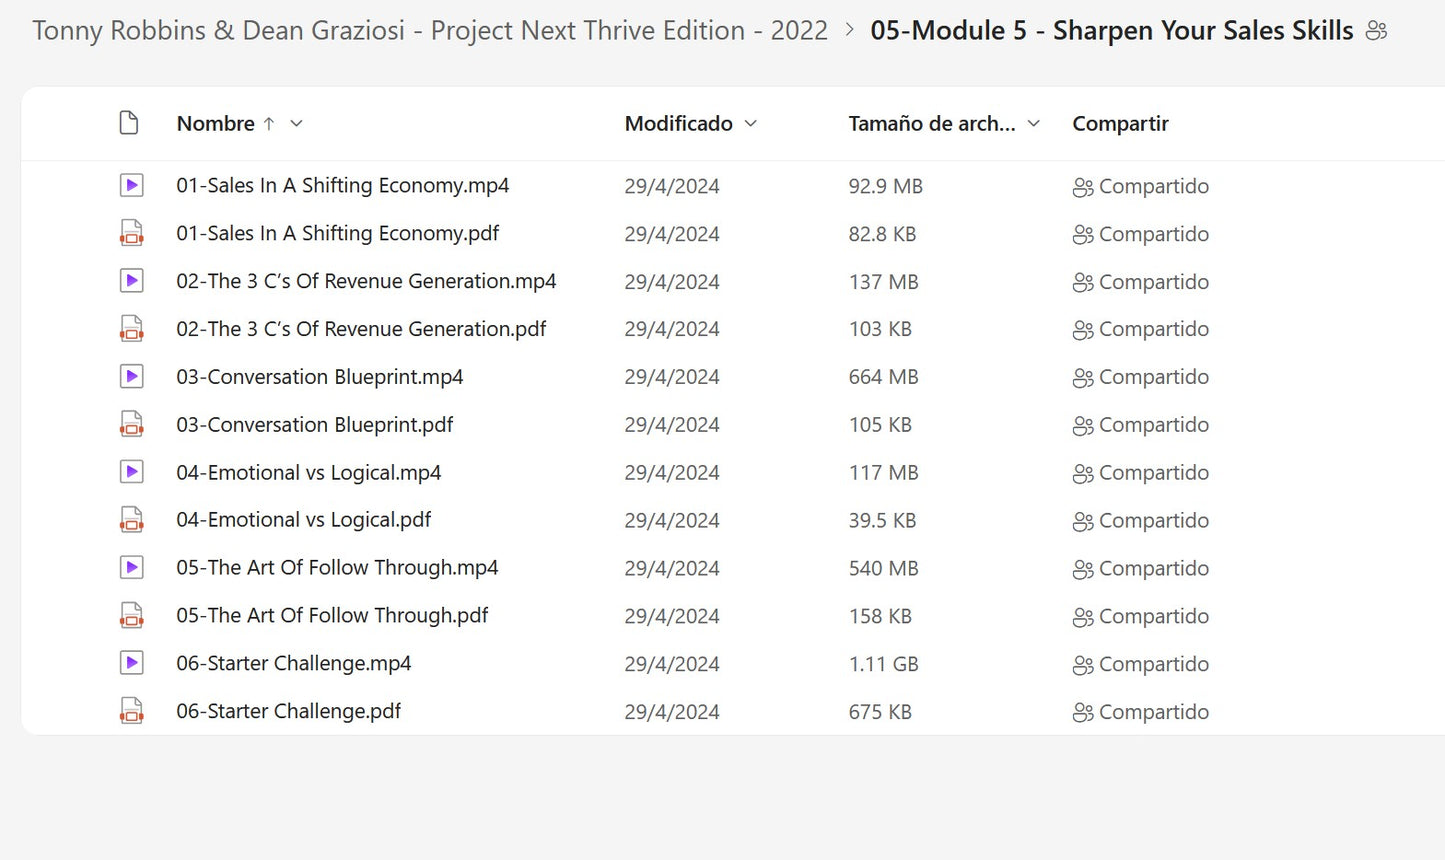This screenshot has height=860, width=1445.
Task: Play 04-Emotional vs Logical.mp4 video
Action: pyautogui.click(x=308, y=473)
